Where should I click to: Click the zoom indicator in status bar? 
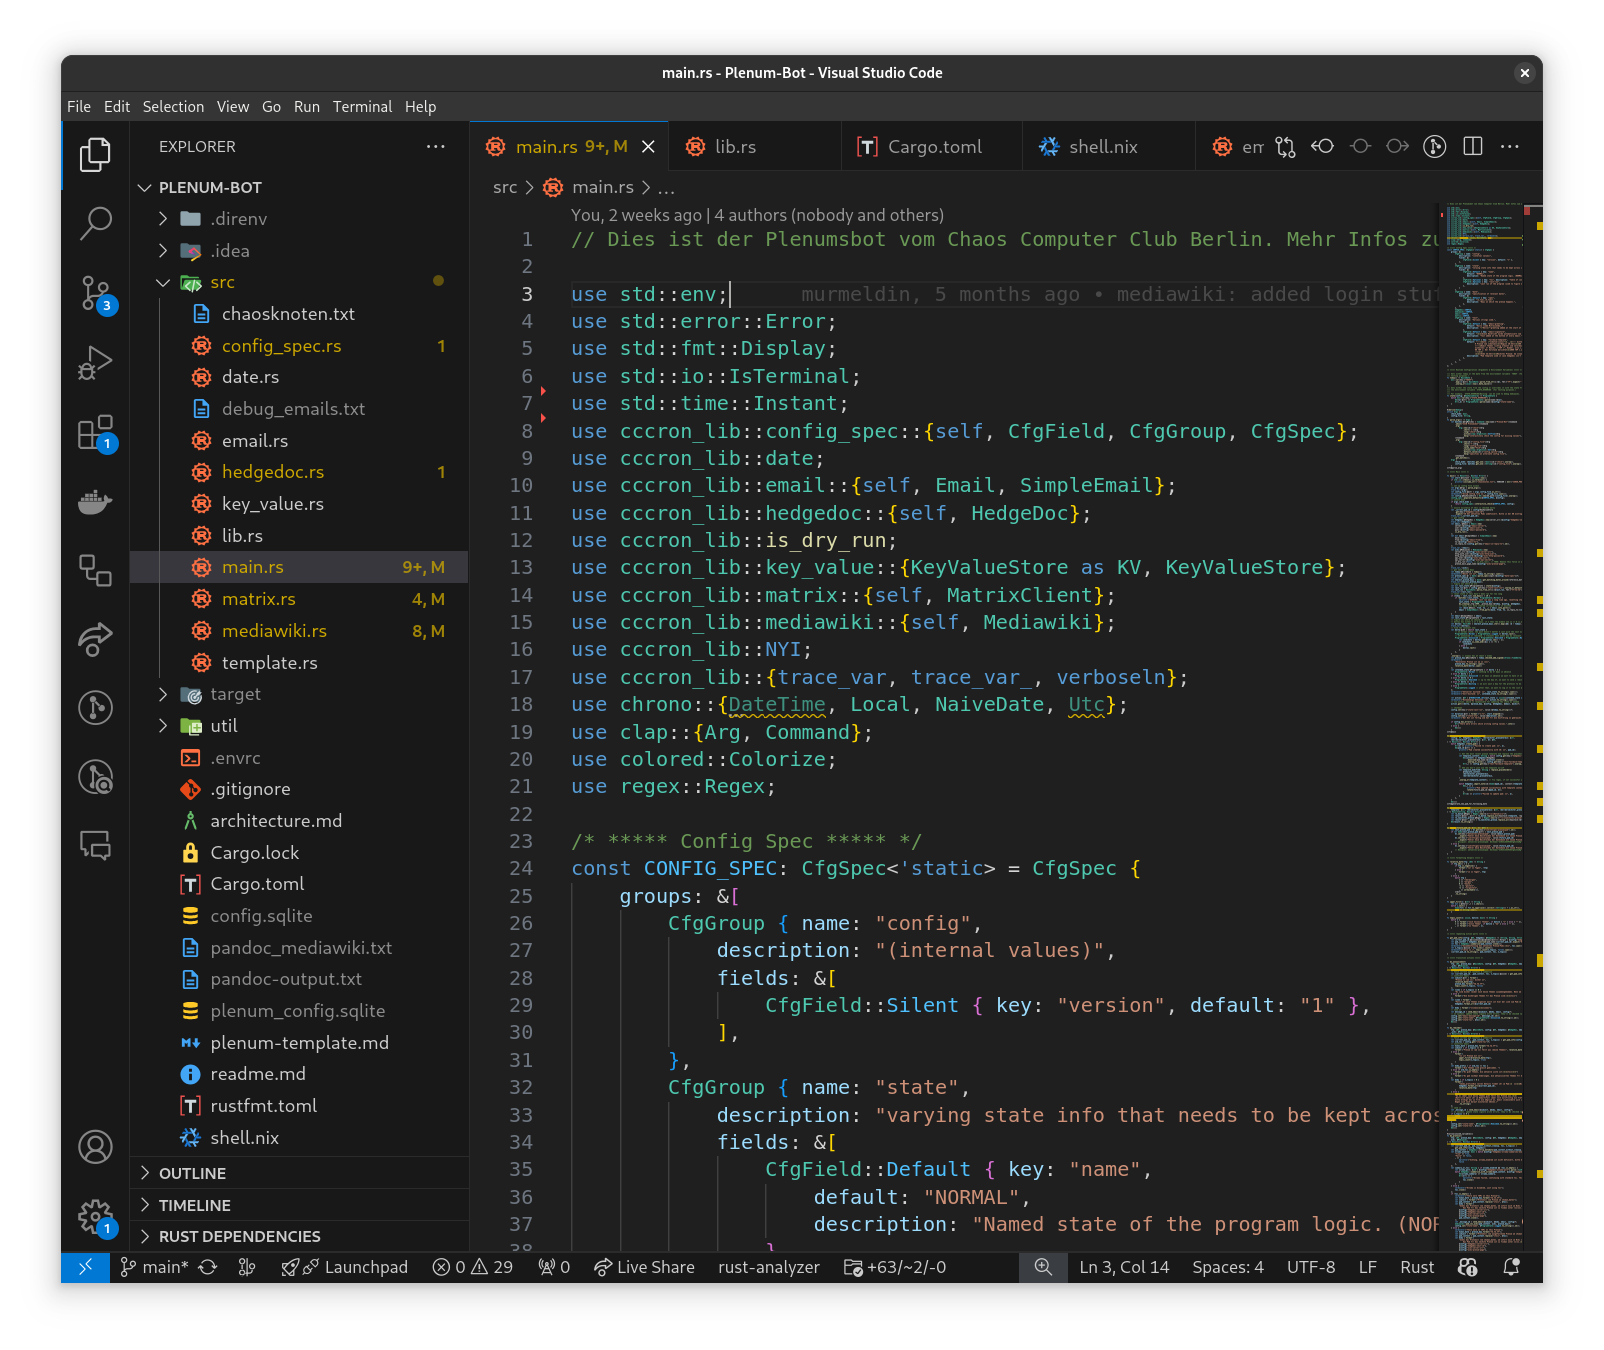(1043, 1267)
